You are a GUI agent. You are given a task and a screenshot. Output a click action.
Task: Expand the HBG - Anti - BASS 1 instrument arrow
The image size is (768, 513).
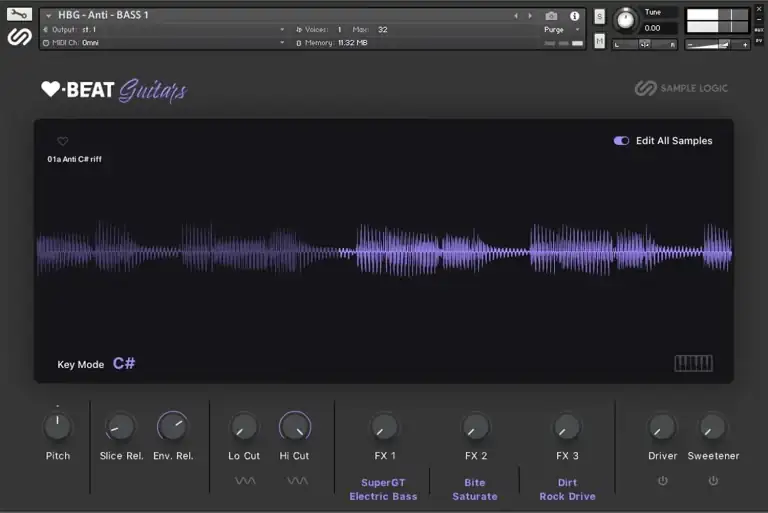point(48,16)
